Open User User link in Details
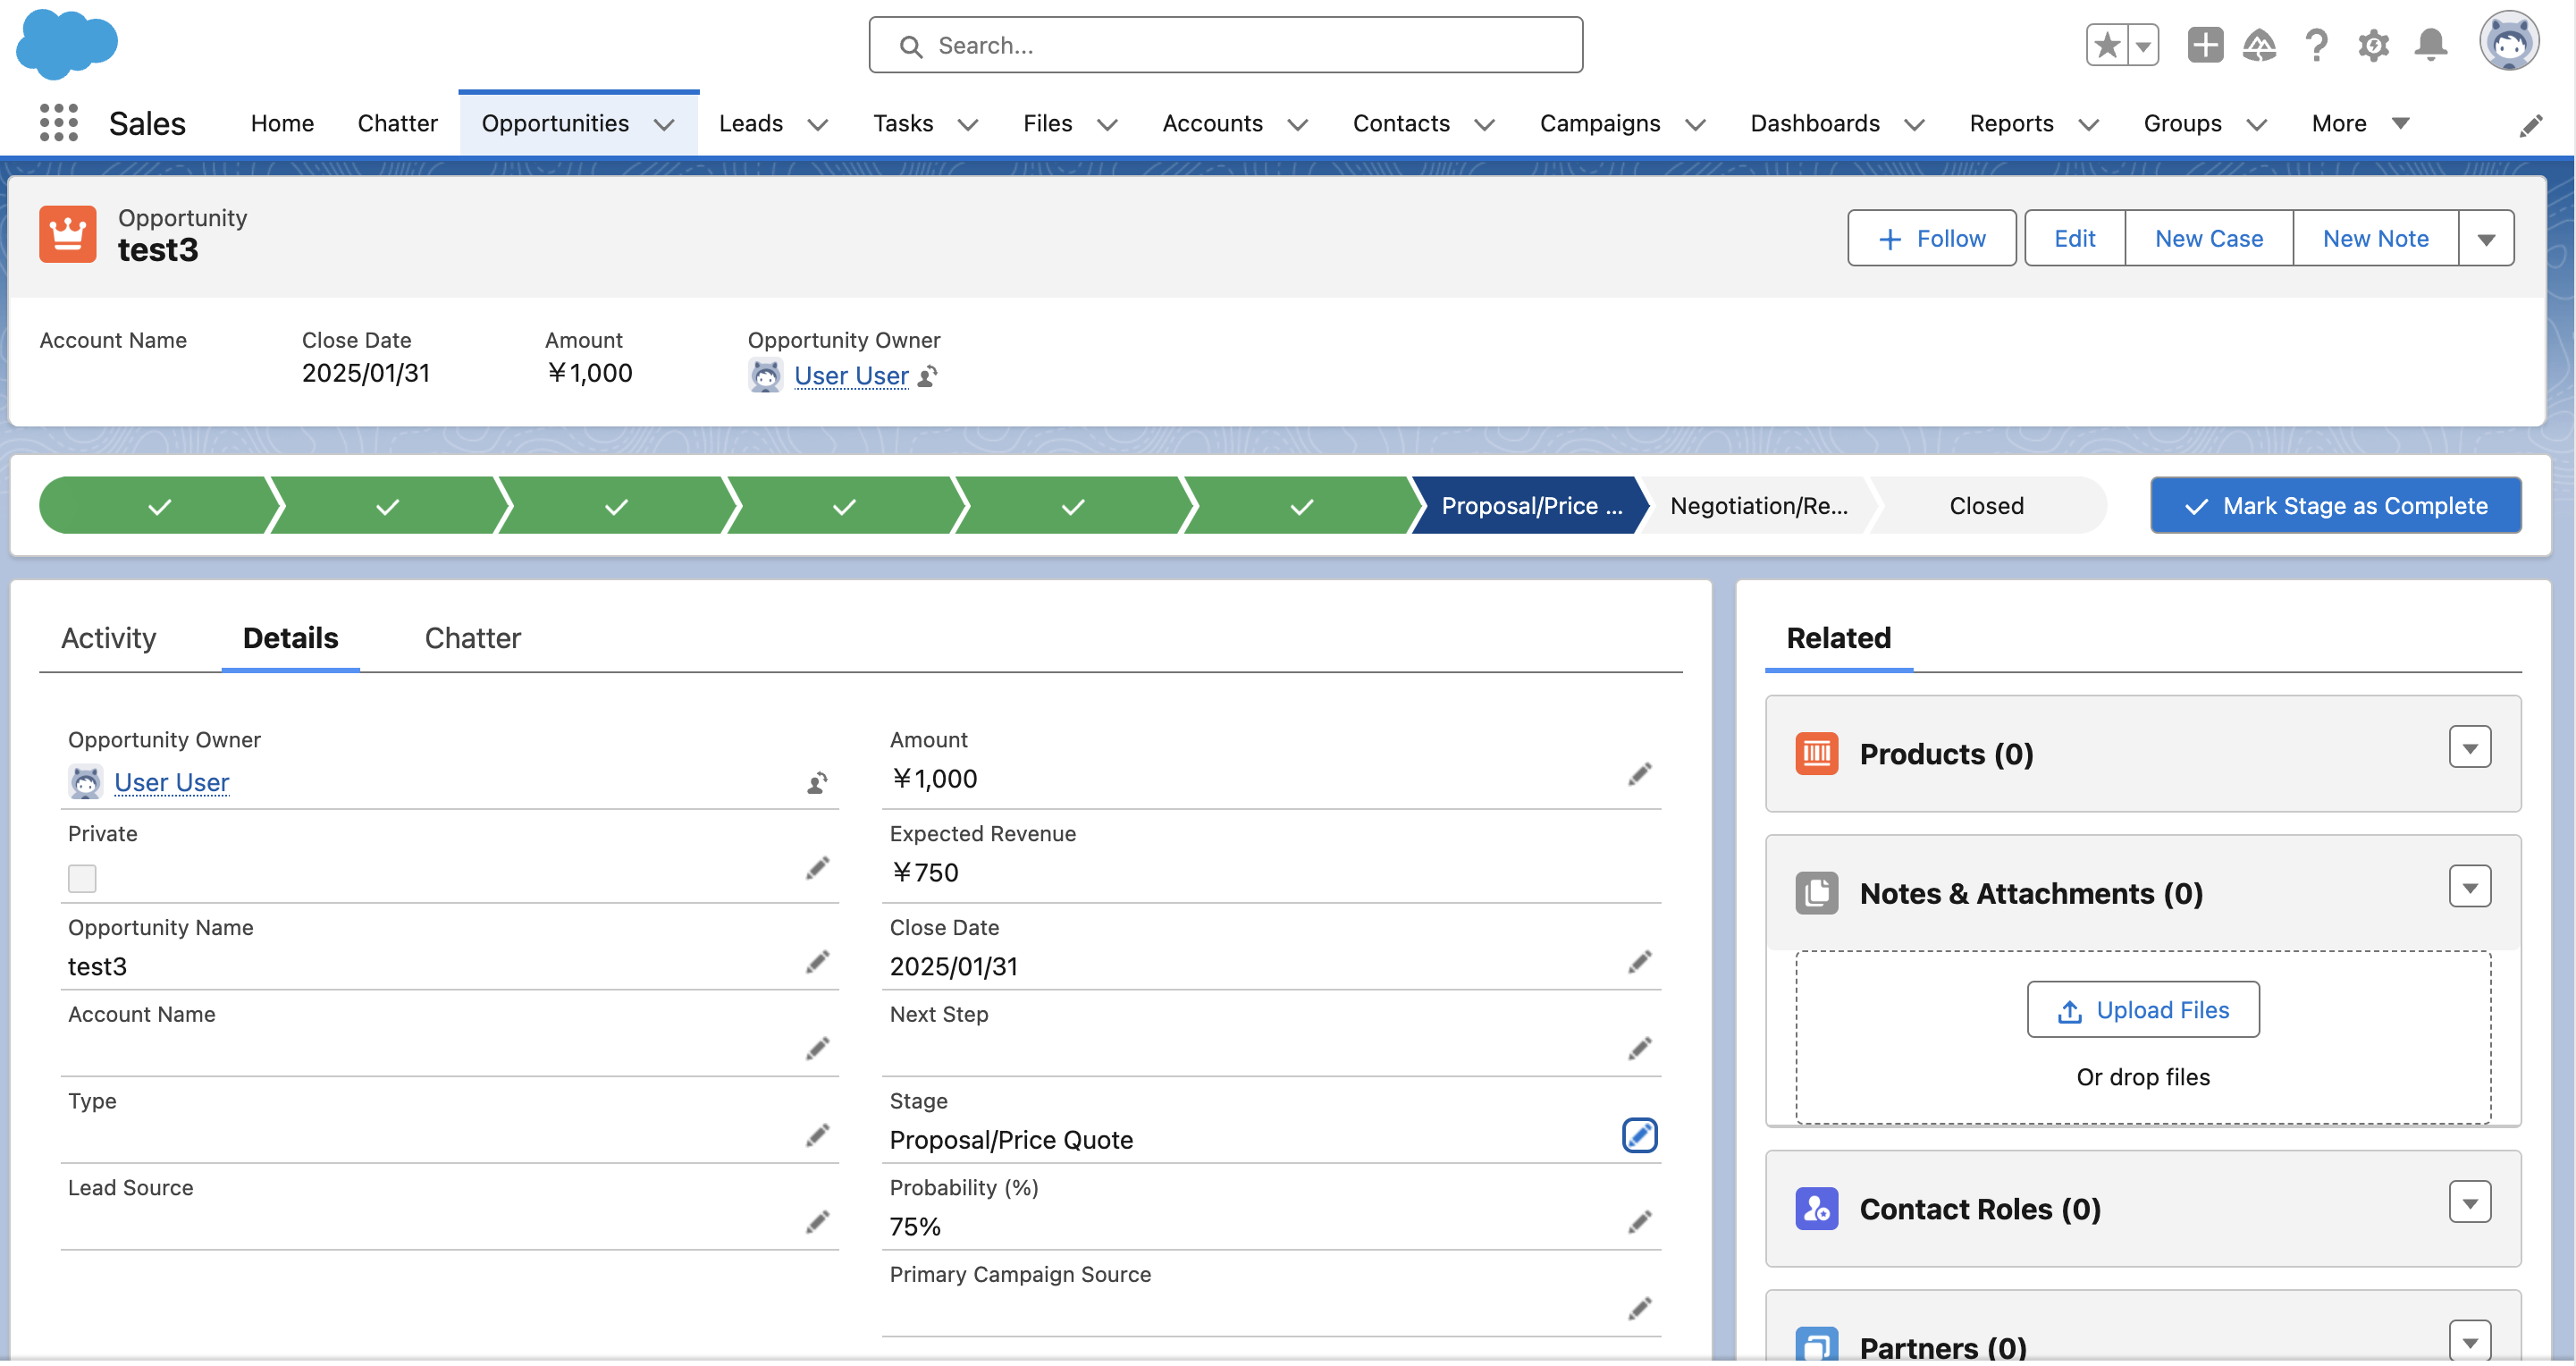Image resolution: width=2576 pixels, height=1366 pixels. point(172,784)
